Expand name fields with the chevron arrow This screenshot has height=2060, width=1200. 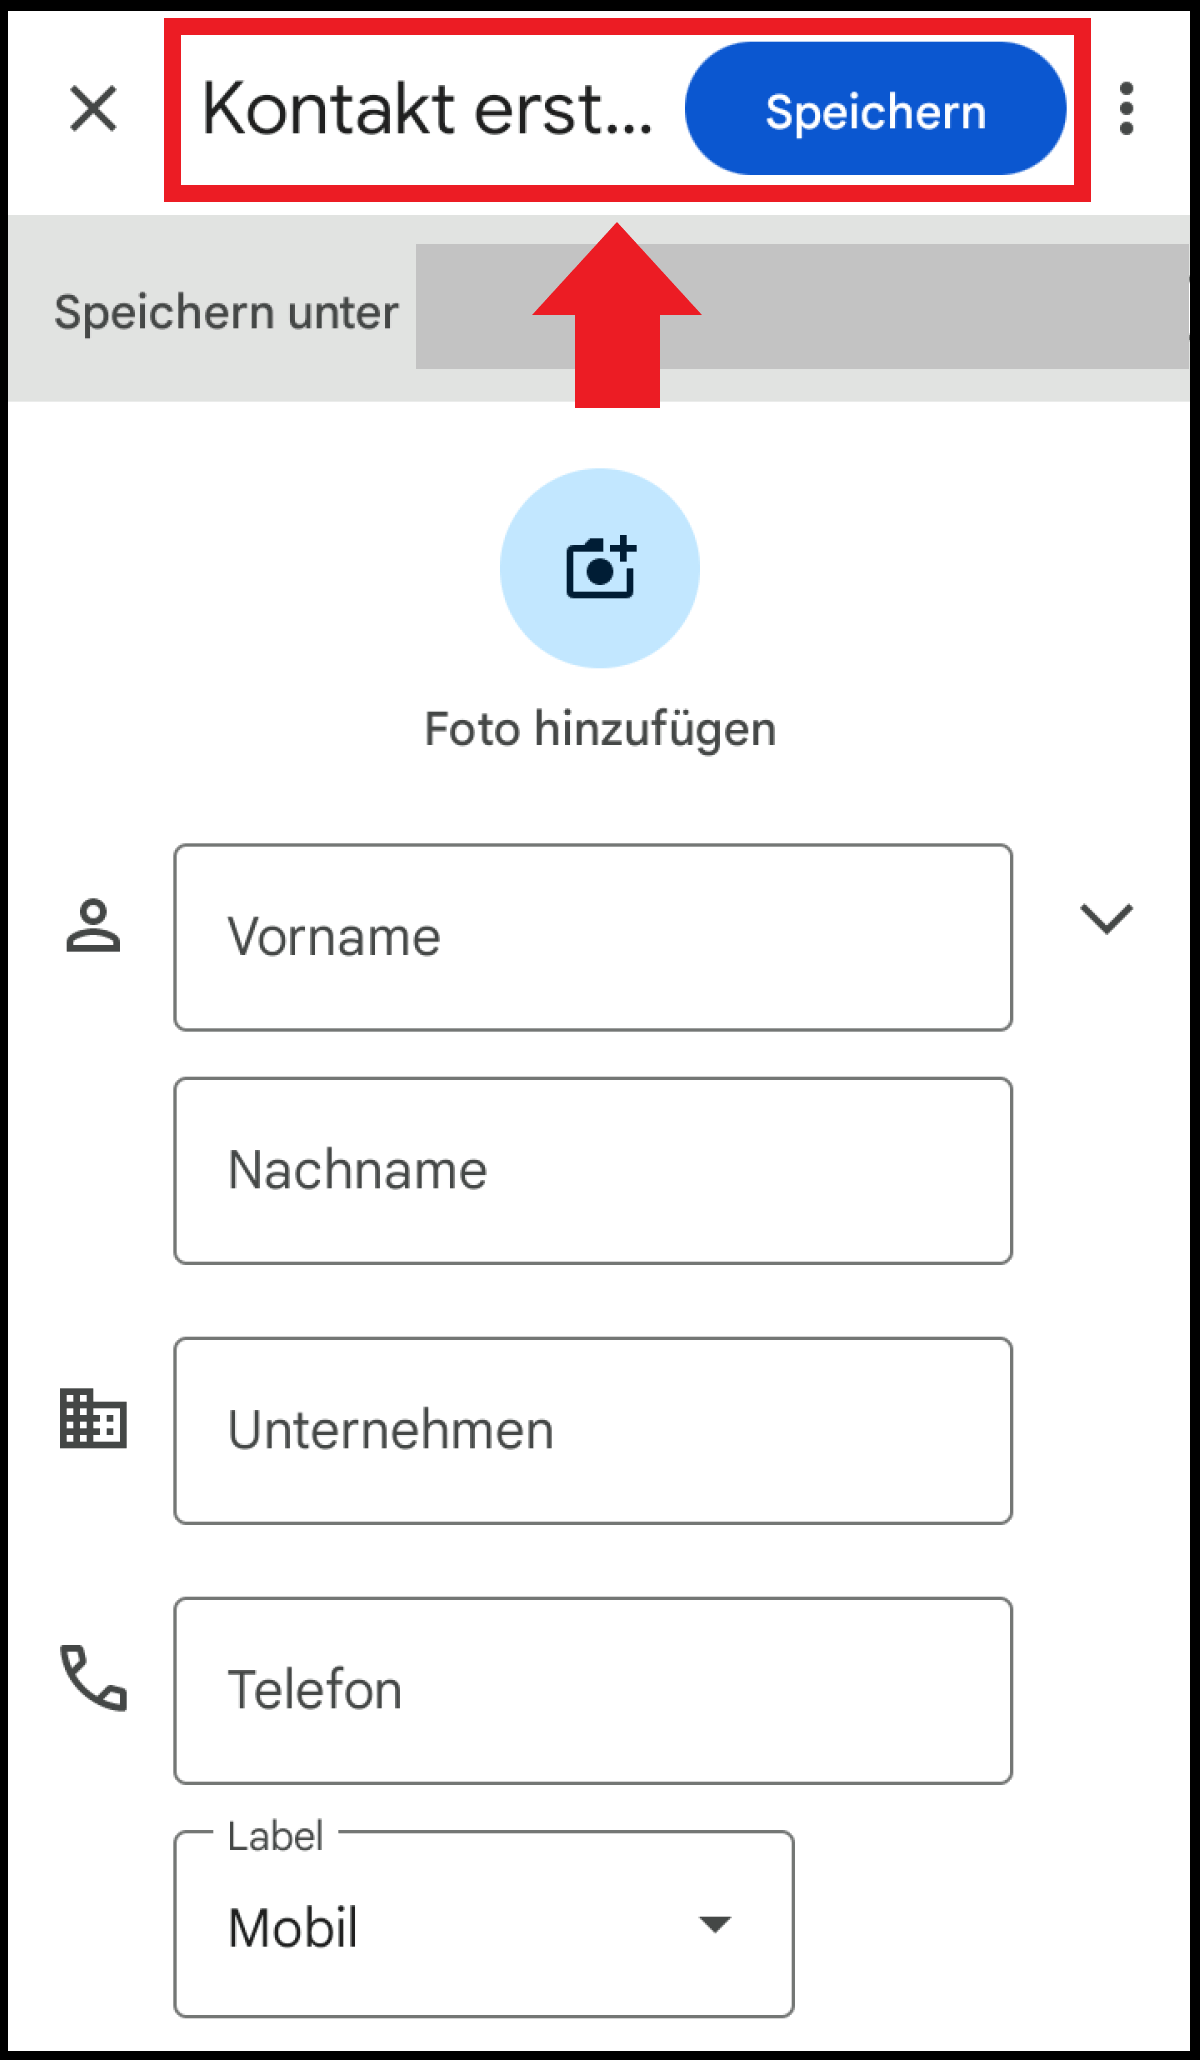click(x=1106, y=918)
